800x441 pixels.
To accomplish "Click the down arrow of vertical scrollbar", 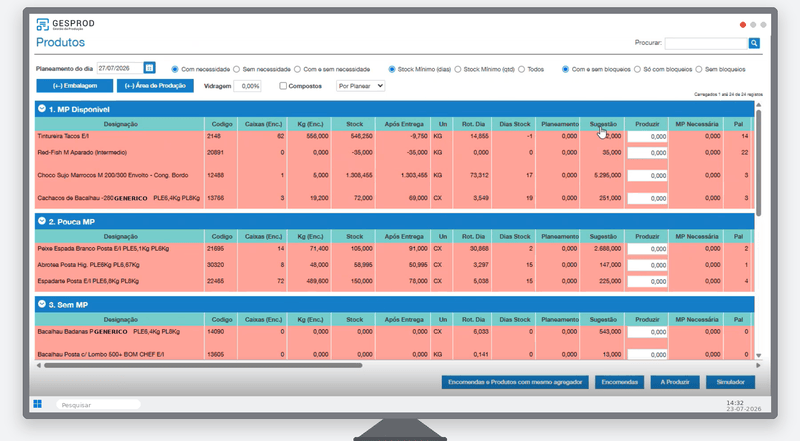I will [759, 356].
